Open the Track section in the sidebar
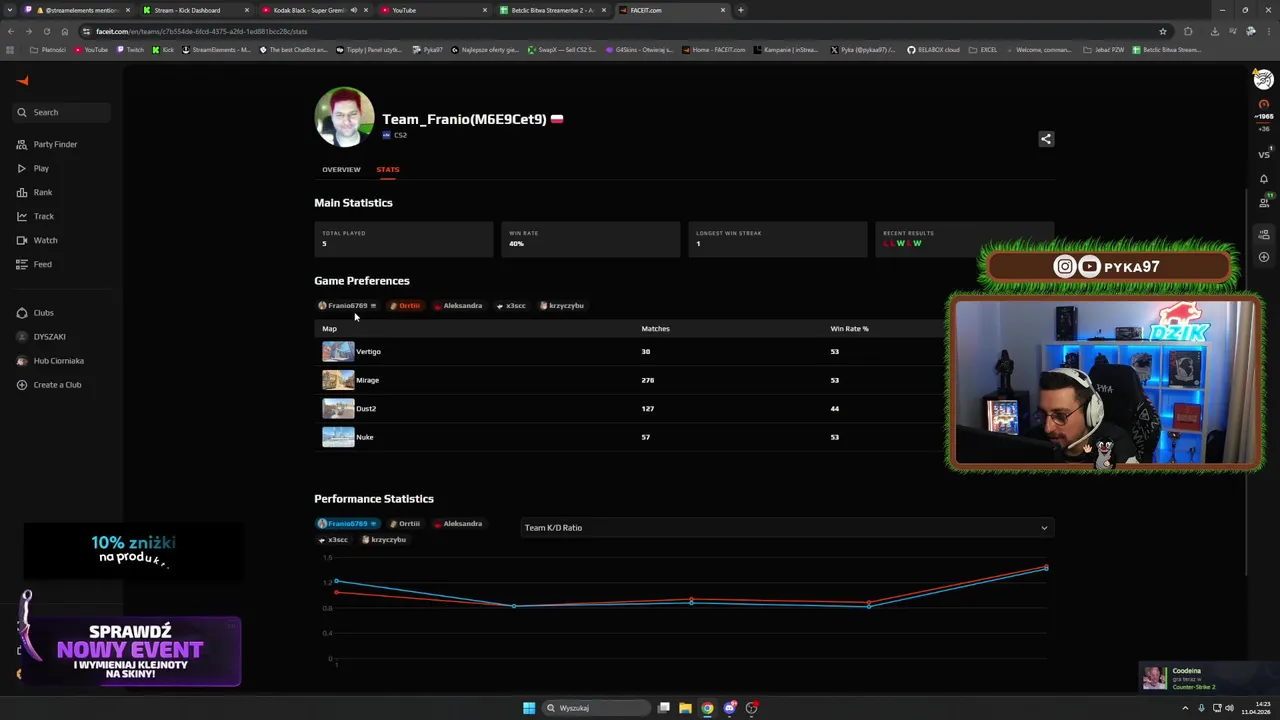 36,216
